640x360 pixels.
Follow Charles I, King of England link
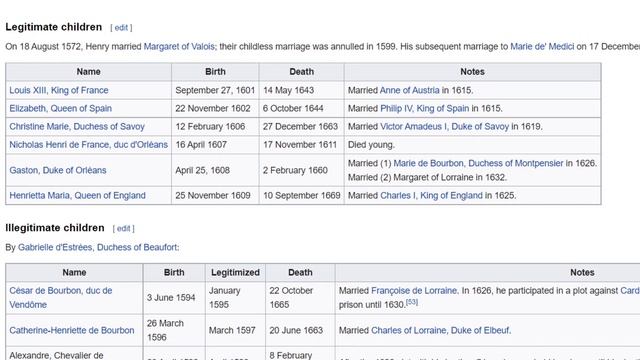(x=431, y=196)
